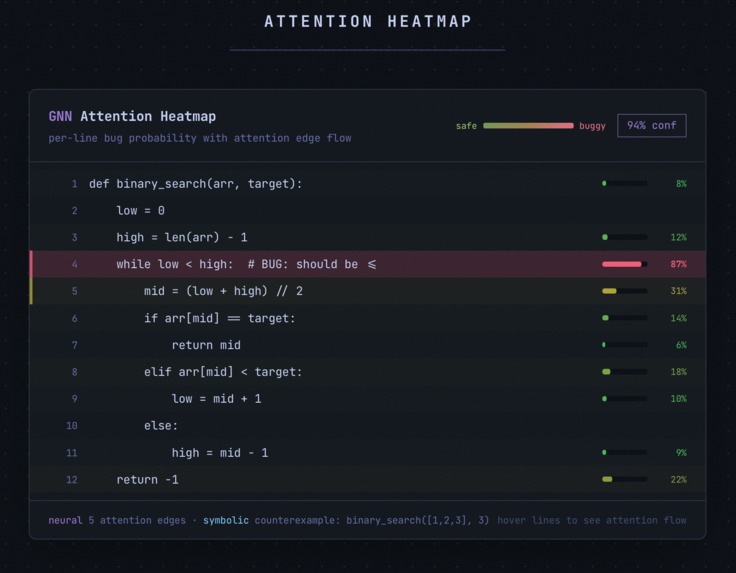Click the neural label in footer
Screen dimensions: 736x573
point(65,520)
